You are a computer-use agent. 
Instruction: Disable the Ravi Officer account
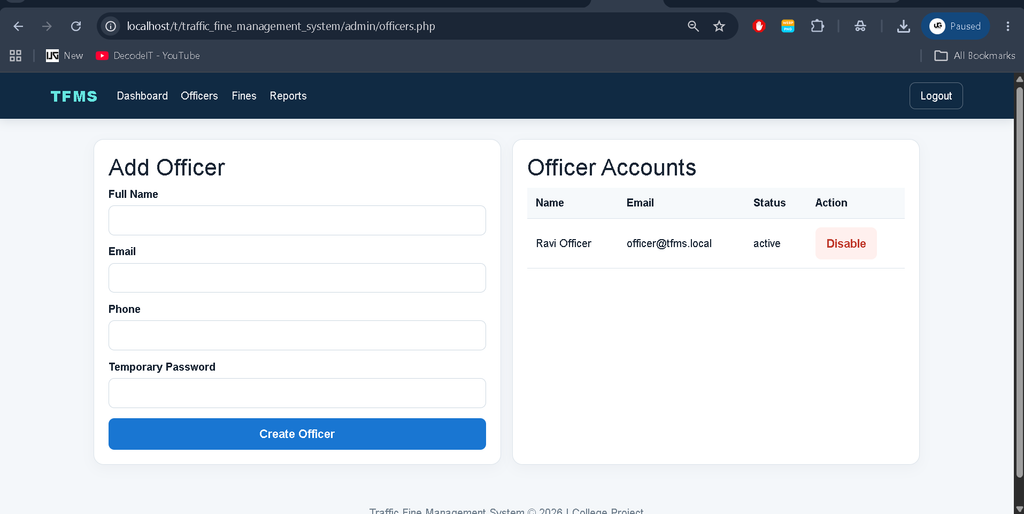pos(846,244)
